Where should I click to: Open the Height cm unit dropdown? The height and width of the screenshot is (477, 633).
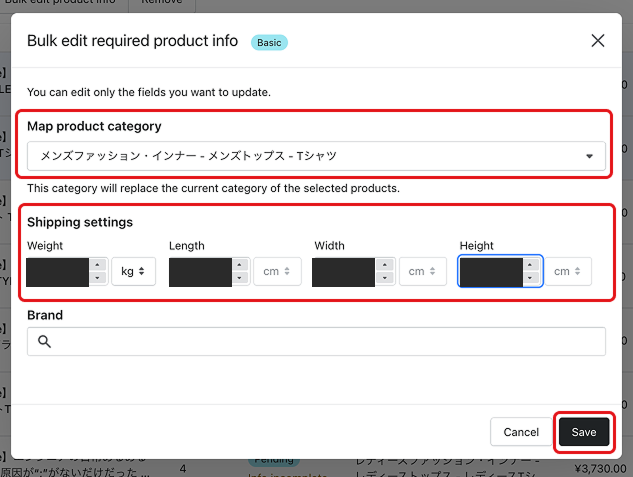click(567, 272)
